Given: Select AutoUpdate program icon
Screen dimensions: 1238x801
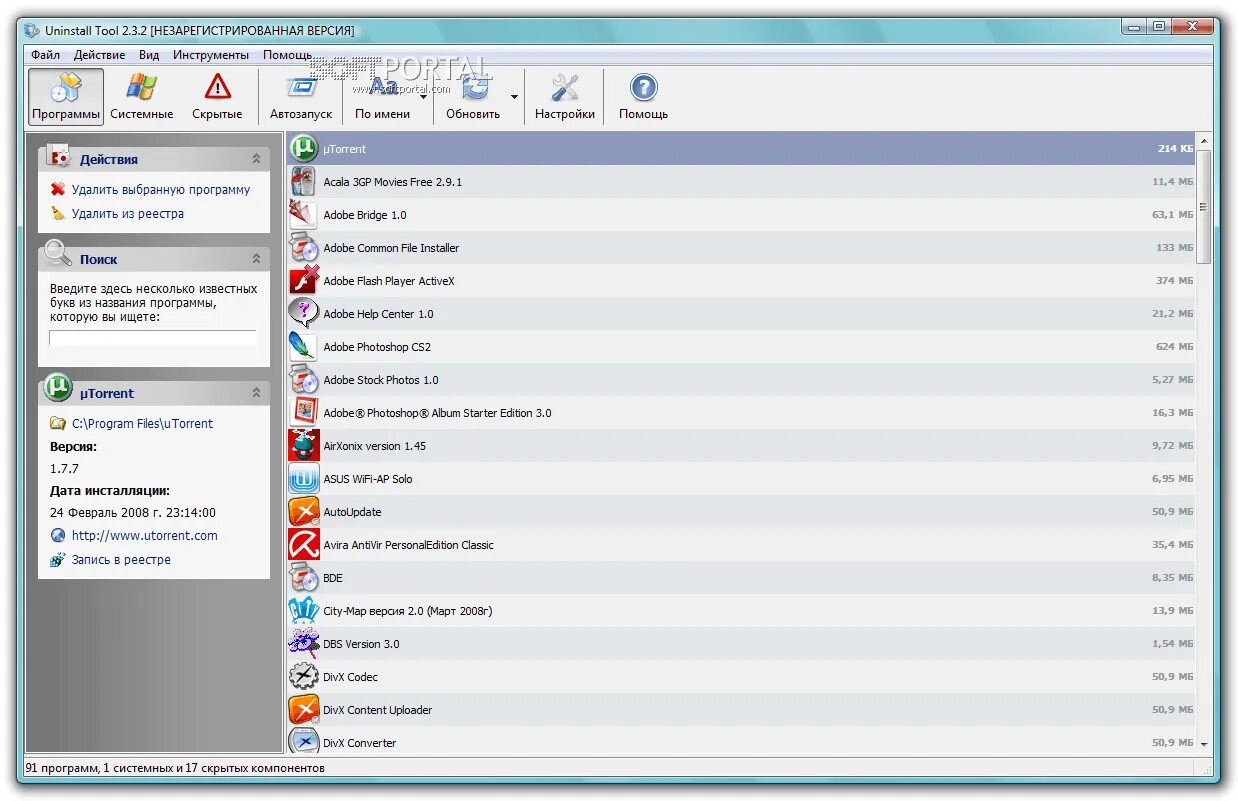Looking at the screenshot, I should click(304, 511).
